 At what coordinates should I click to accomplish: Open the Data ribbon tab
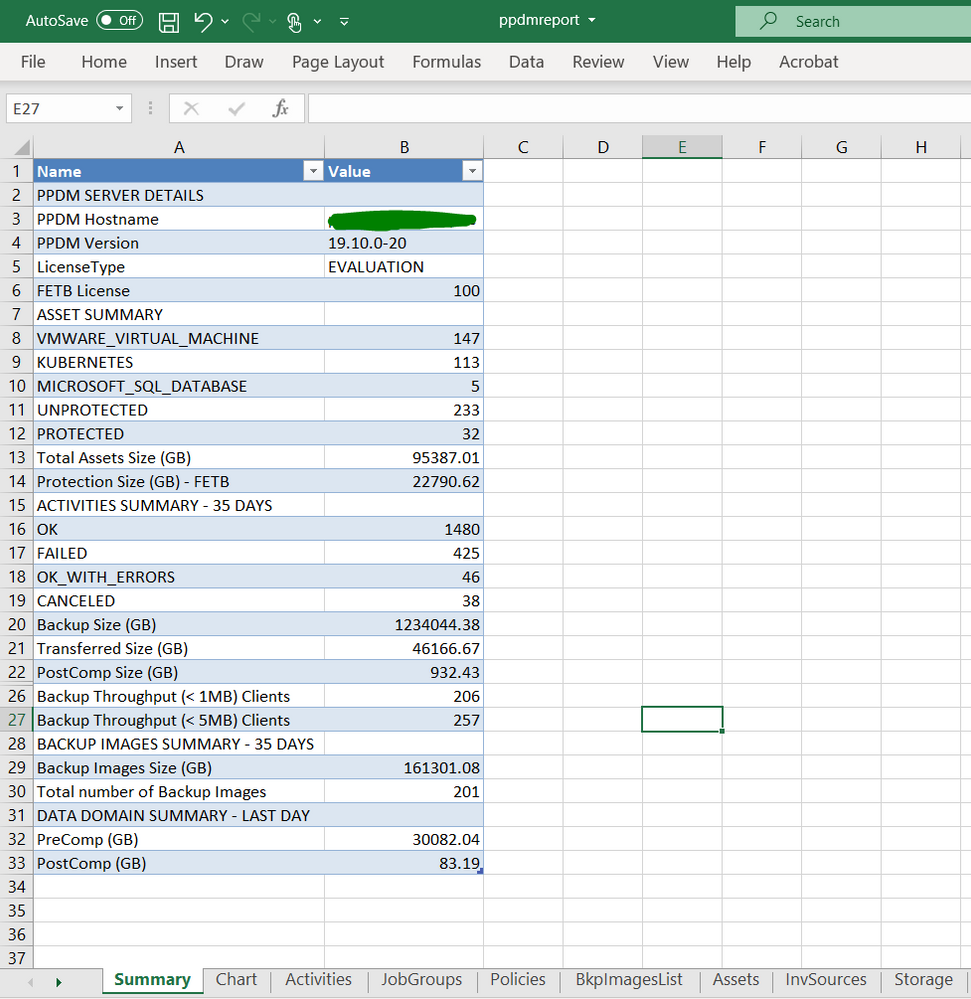pyautogui.click(x=526, y=62)
